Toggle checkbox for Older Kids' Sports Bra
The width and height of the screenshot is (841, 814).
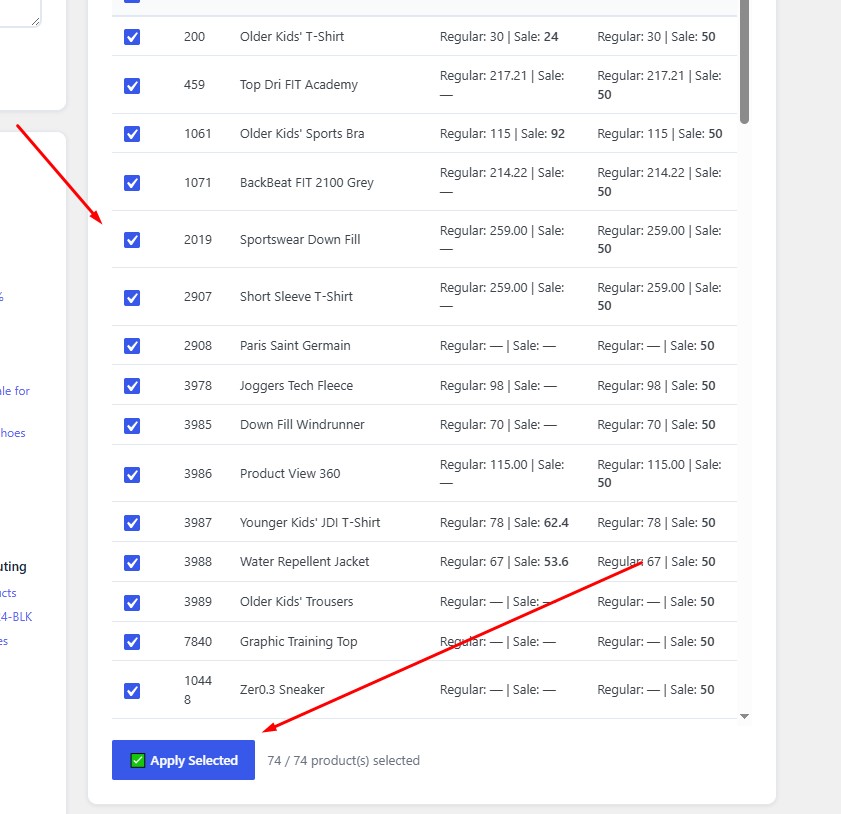[132, 134]
